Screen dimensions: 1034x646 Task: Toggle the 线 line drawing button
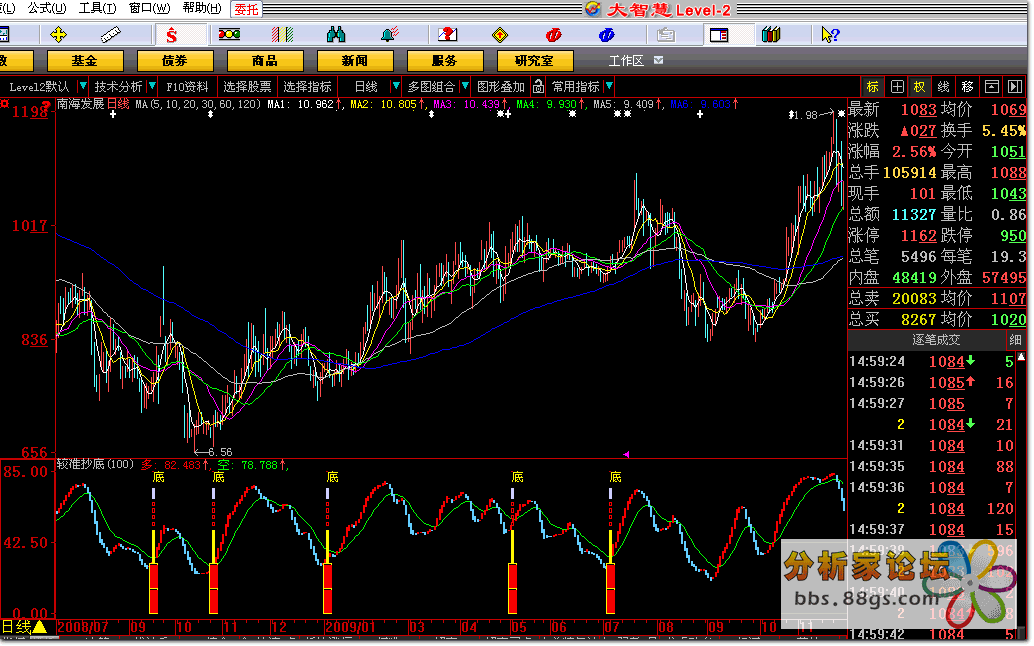pos(944,87)
